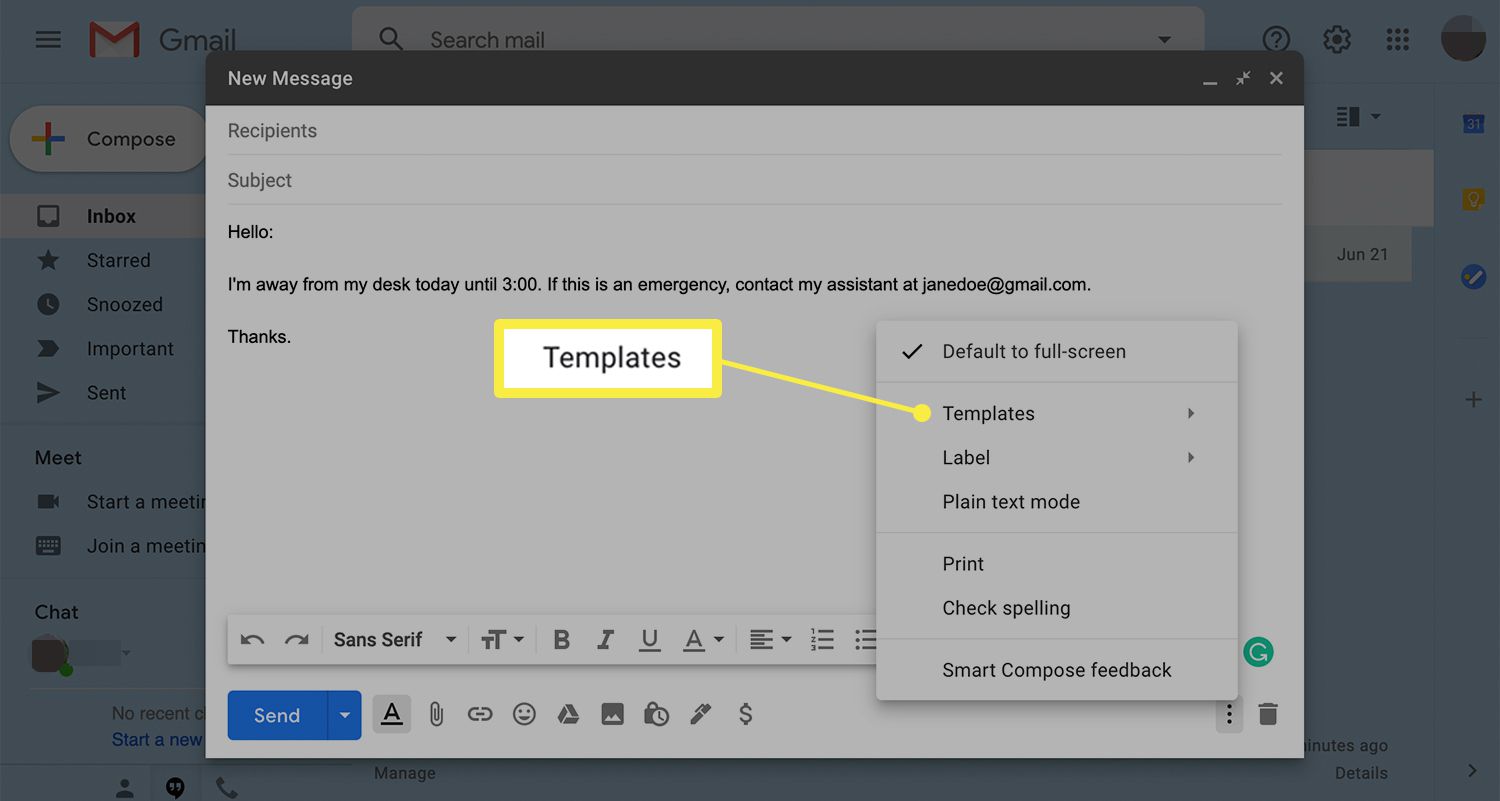Get add-ons with the plus icon
The image size is (1500, 801).
(x=1473, y=400)
